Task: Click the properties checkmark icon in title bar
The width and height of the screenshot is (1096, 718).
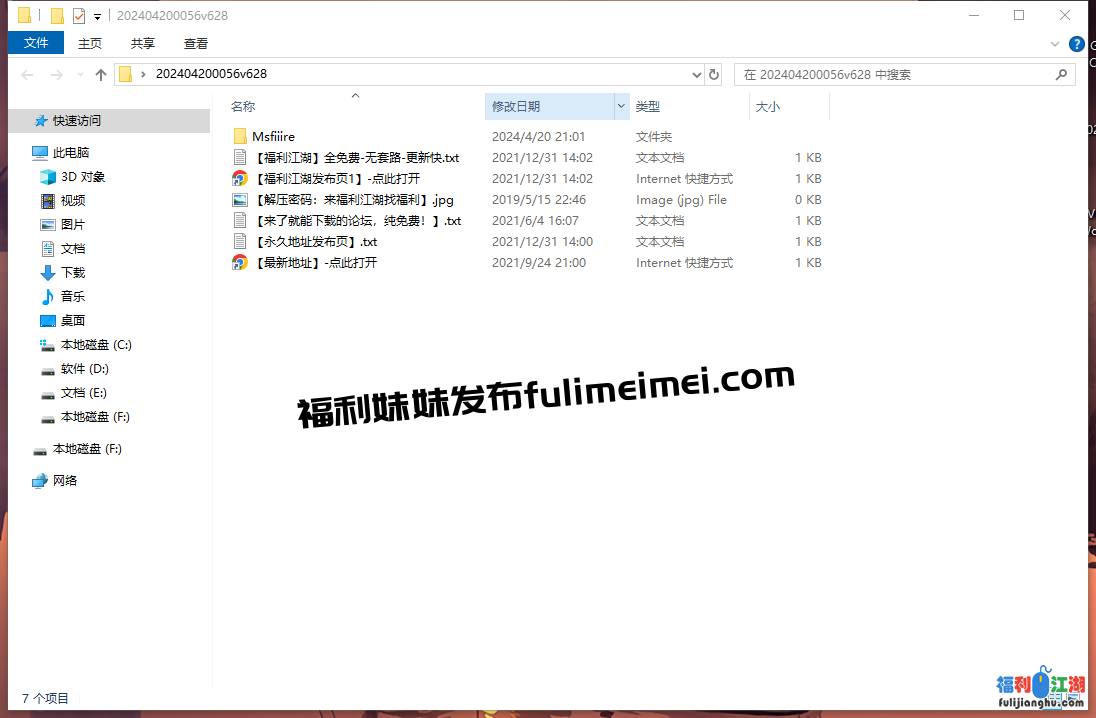Action: point(79,15)
